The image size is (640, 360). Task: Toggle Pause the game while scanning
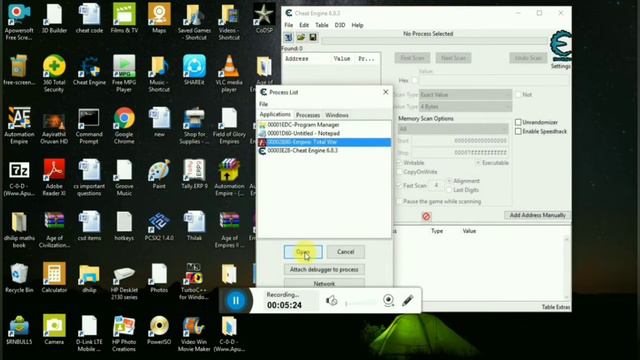[399, 201]
